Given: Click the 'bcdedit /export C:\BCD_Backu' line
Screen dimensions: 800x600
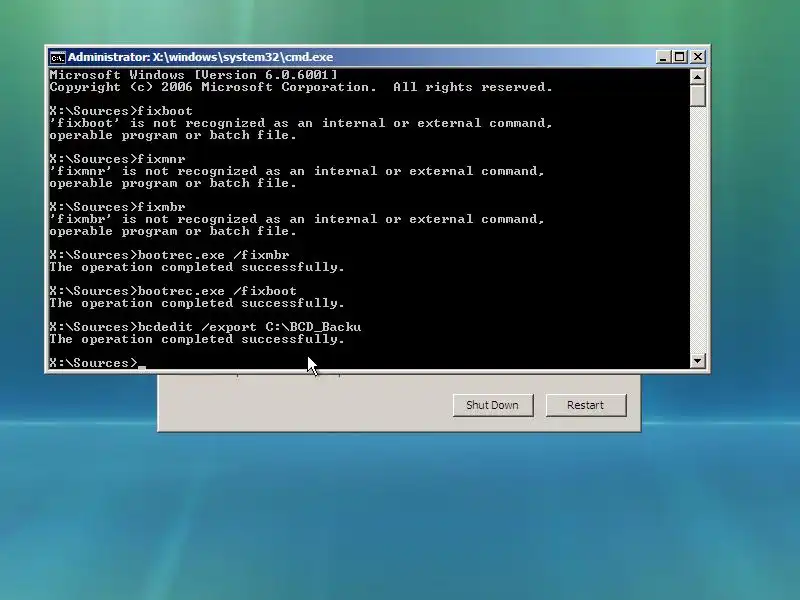Looking at the screenshot, I should [205, 327].
